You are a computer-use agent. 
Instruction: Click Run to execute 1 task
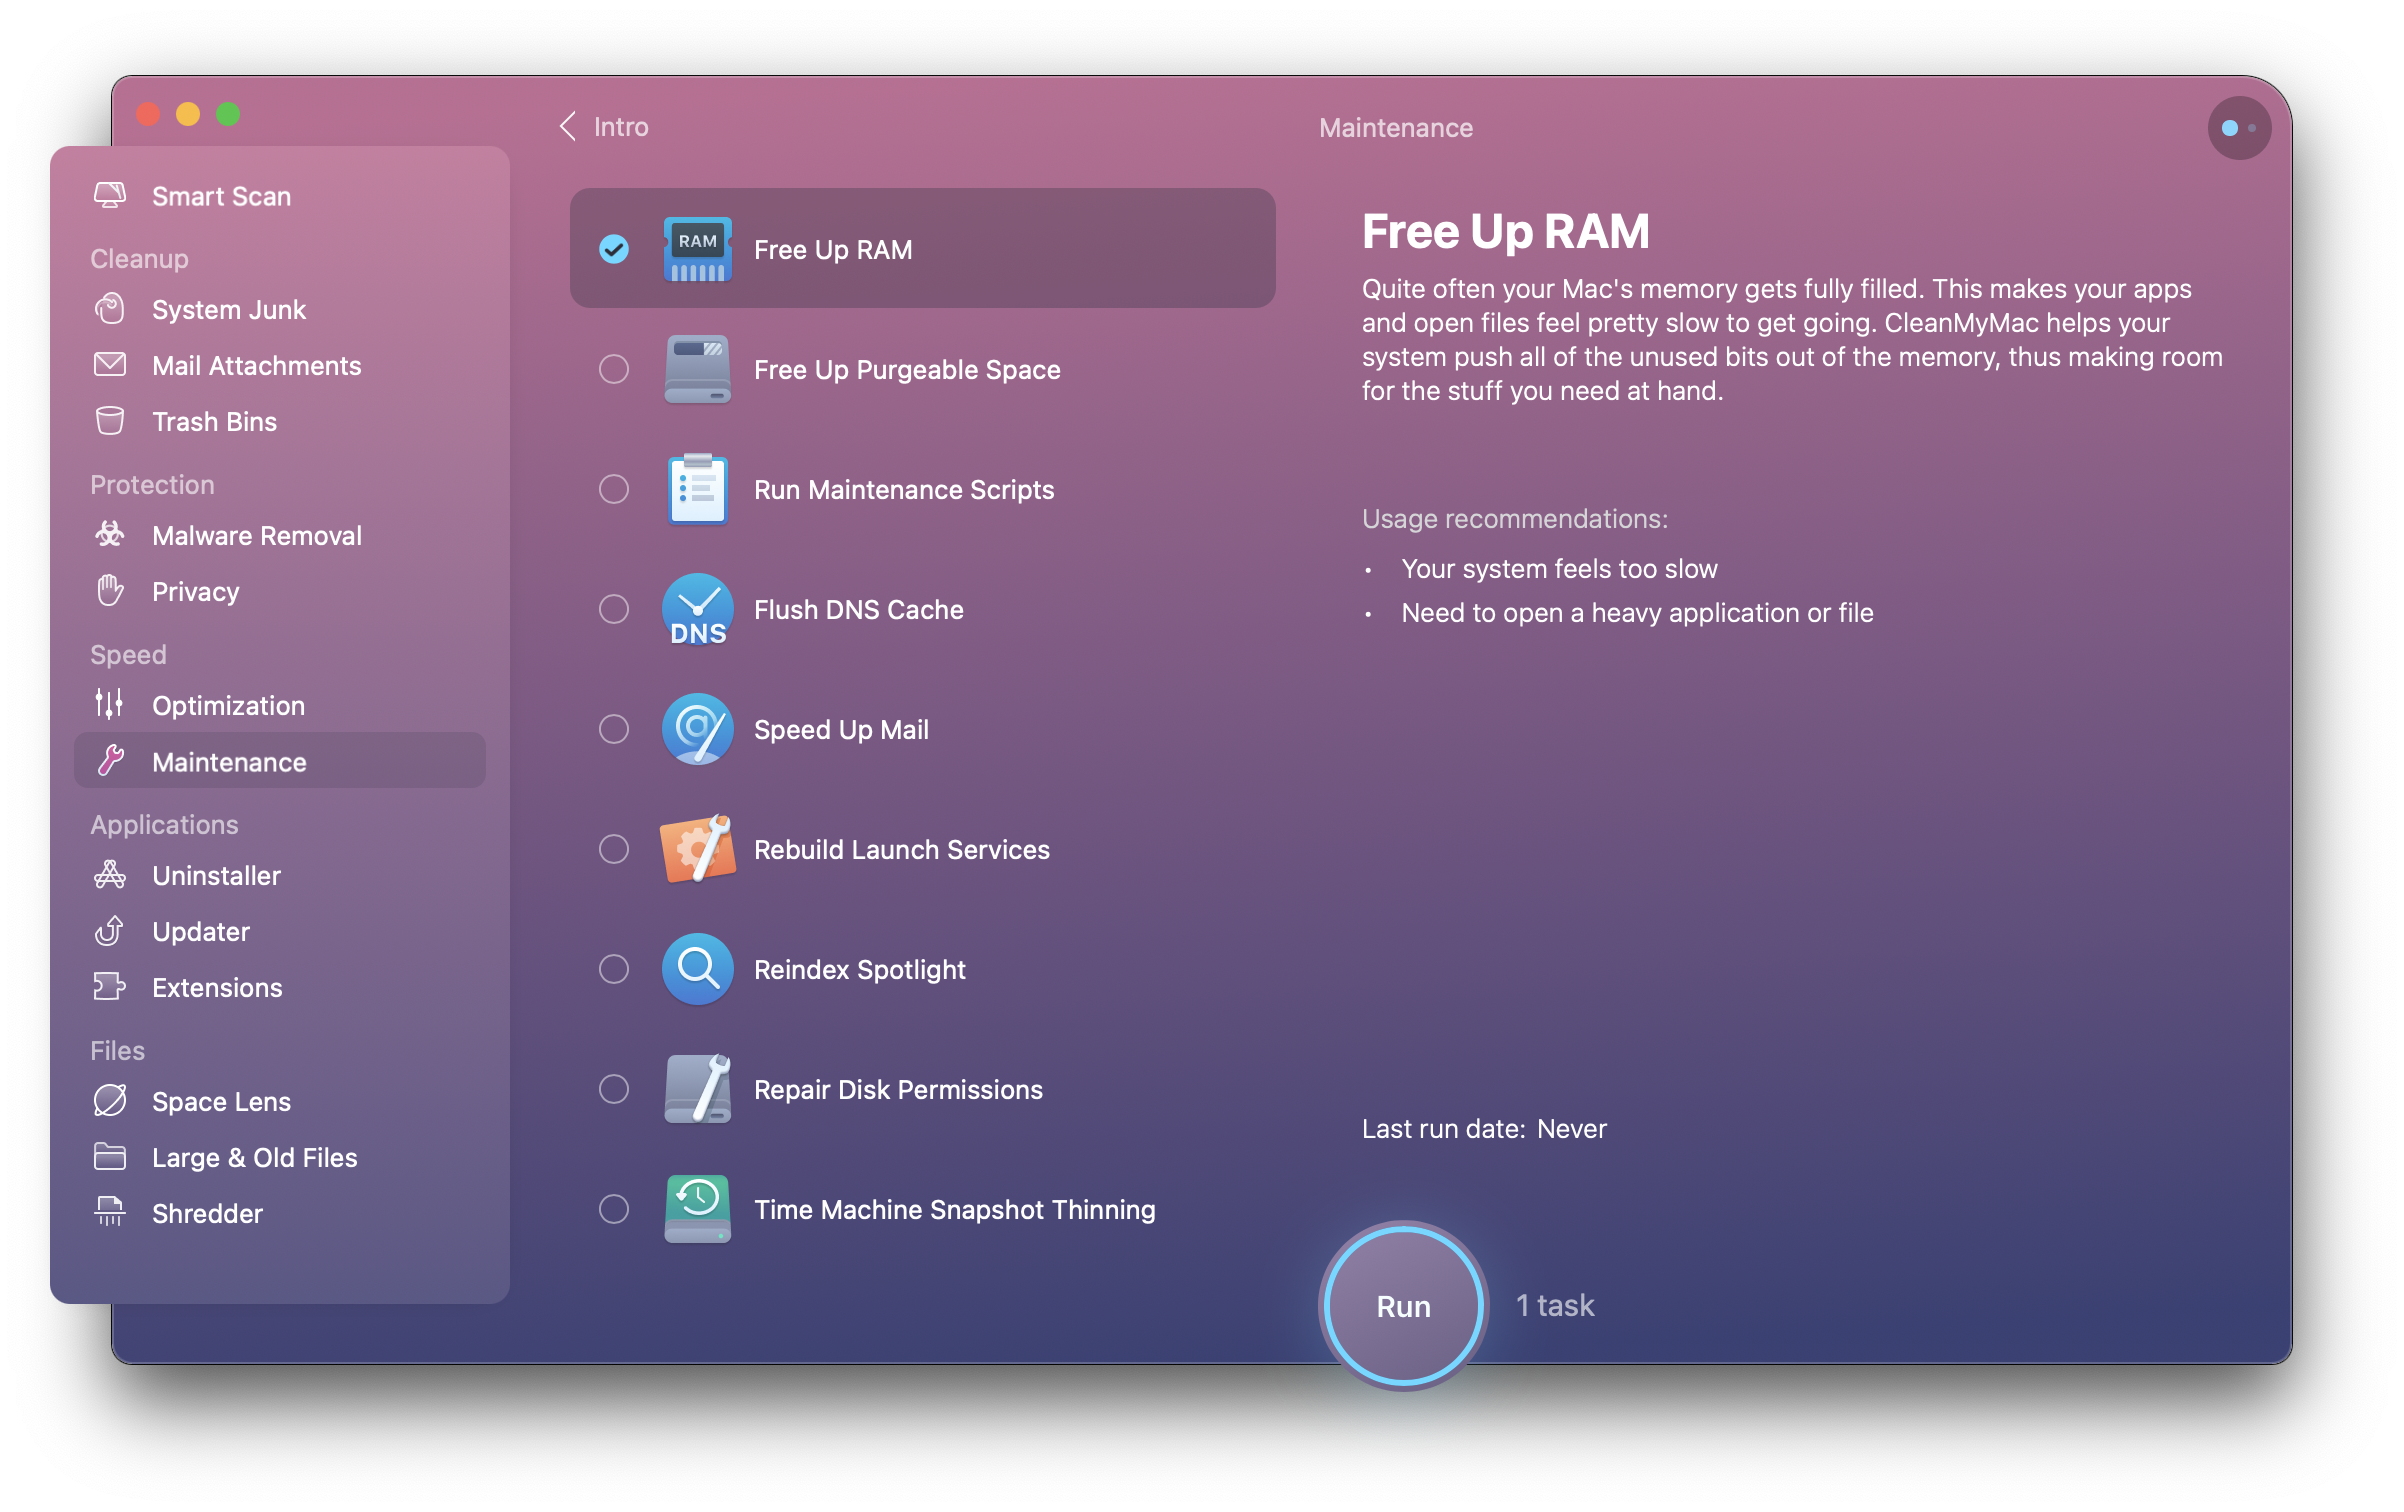[1404, 1306]
